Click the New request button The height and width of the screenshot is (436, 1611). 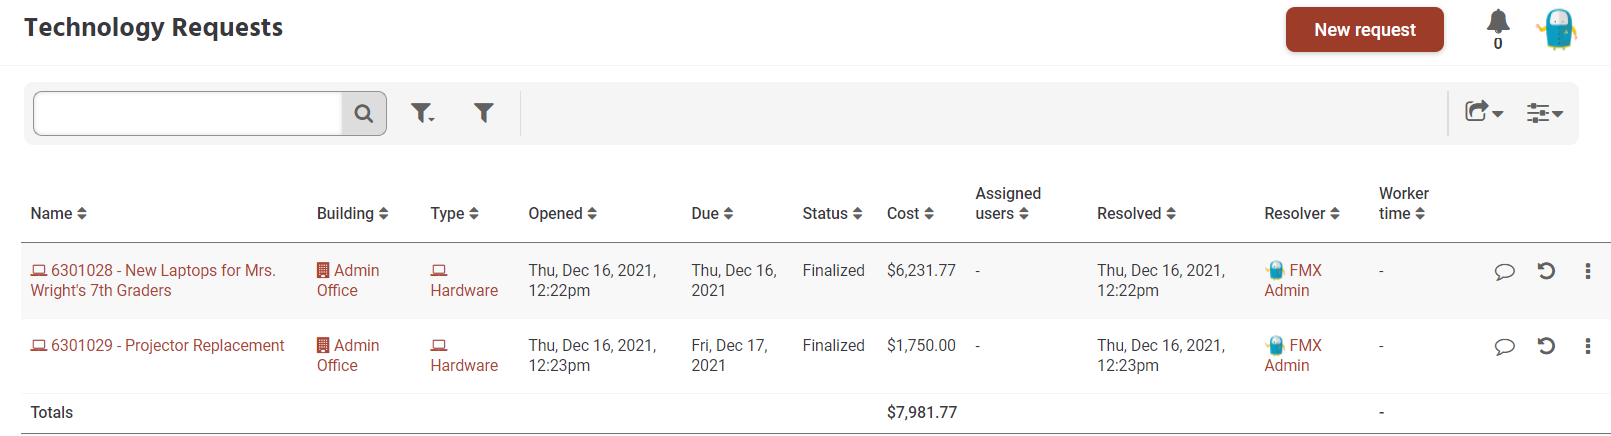coord(1364,30)
